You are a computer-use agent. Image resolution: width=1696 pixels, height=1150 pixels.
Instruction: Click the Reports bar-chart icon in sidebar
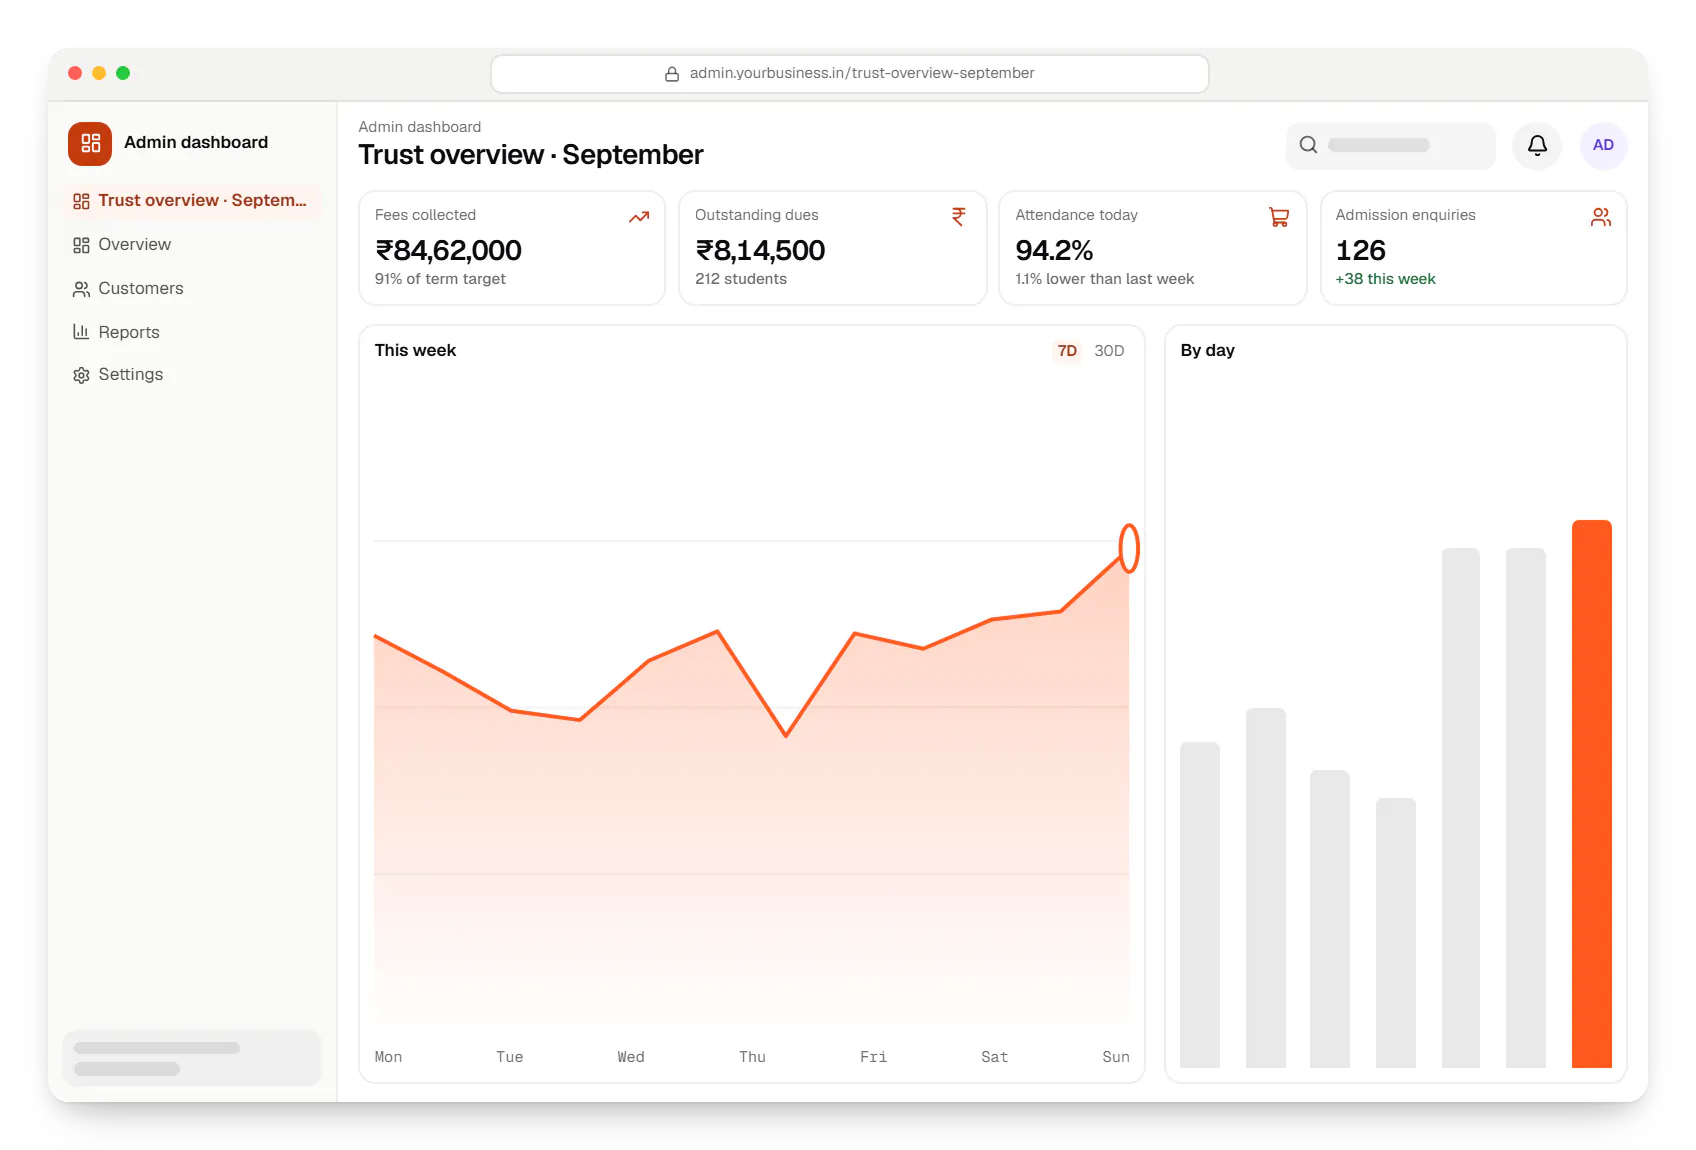point(81,332)
